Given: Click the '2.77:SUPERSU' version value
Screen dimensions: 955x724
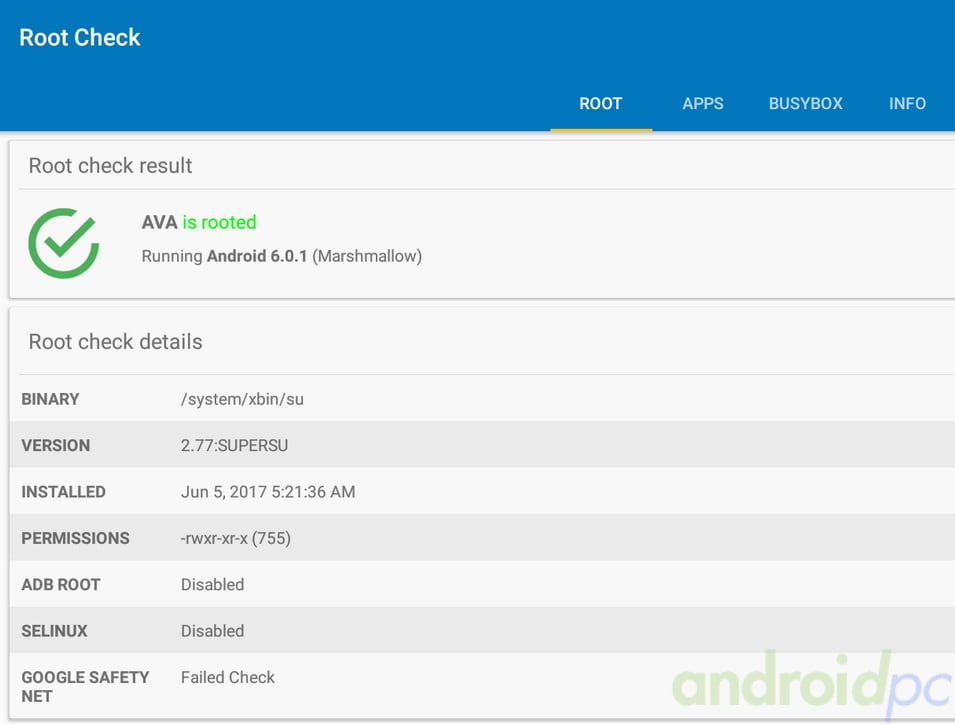Looking at the screenshot, I should pos(234,446).
